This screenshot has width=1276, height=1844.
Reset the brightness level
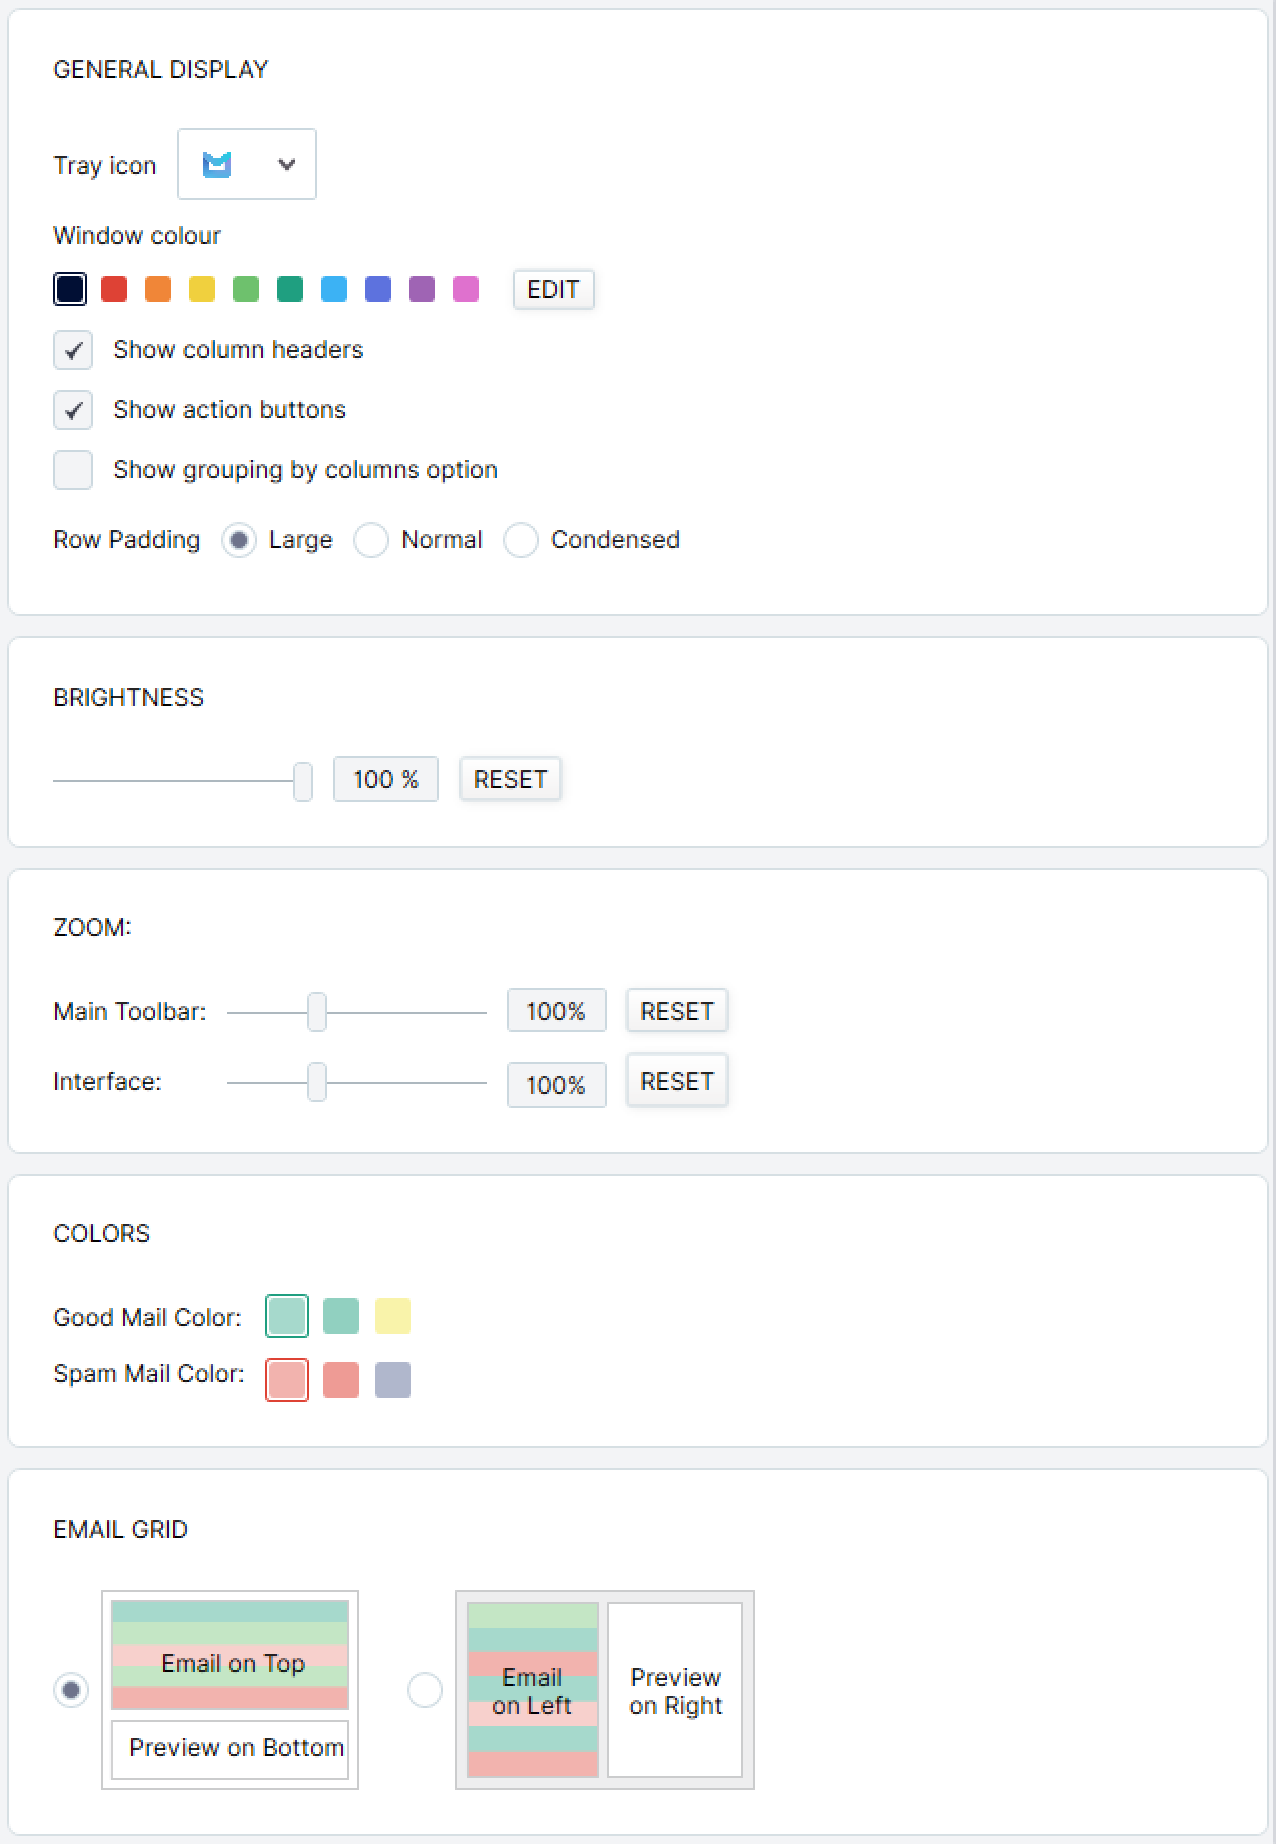510,779
